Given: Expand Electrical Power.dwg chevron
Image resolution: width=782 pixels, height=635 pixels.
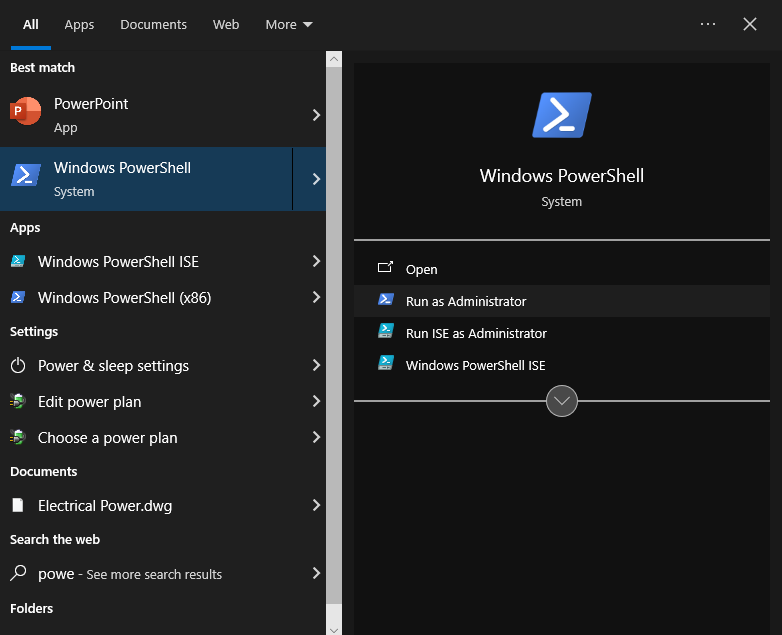Looking at the screenshot, I should click(316, 505).
